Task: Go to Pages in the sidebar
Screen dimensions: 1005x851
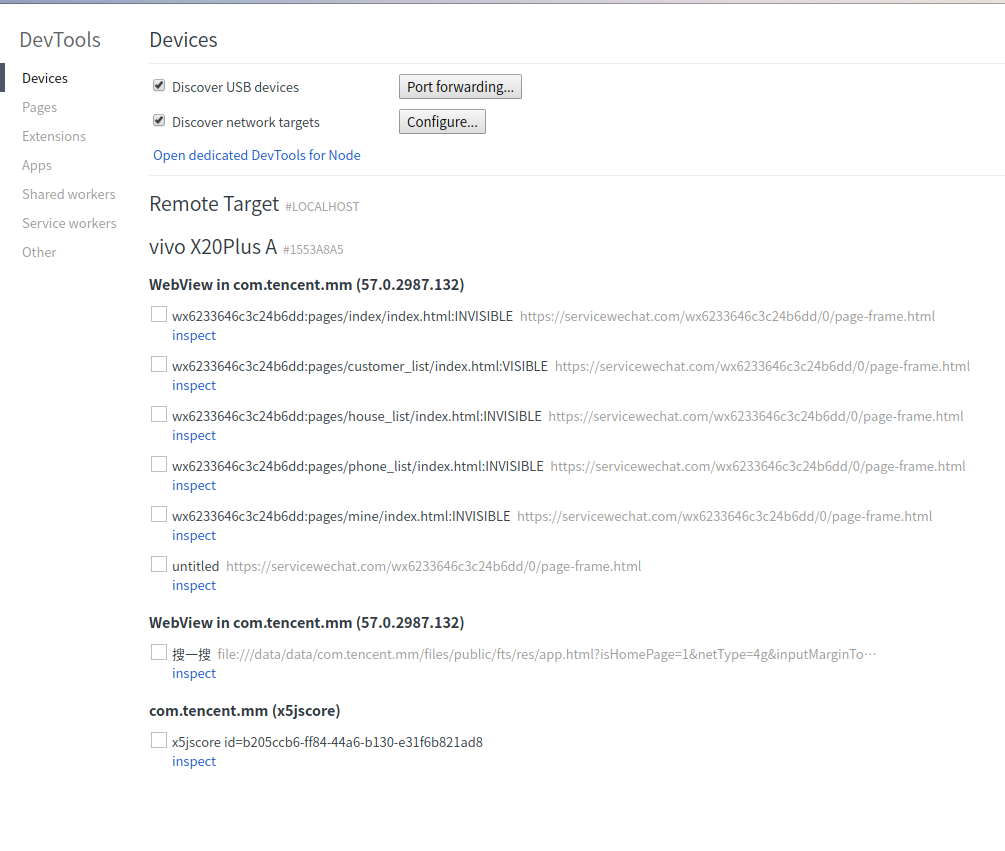Action: (39, 107)
